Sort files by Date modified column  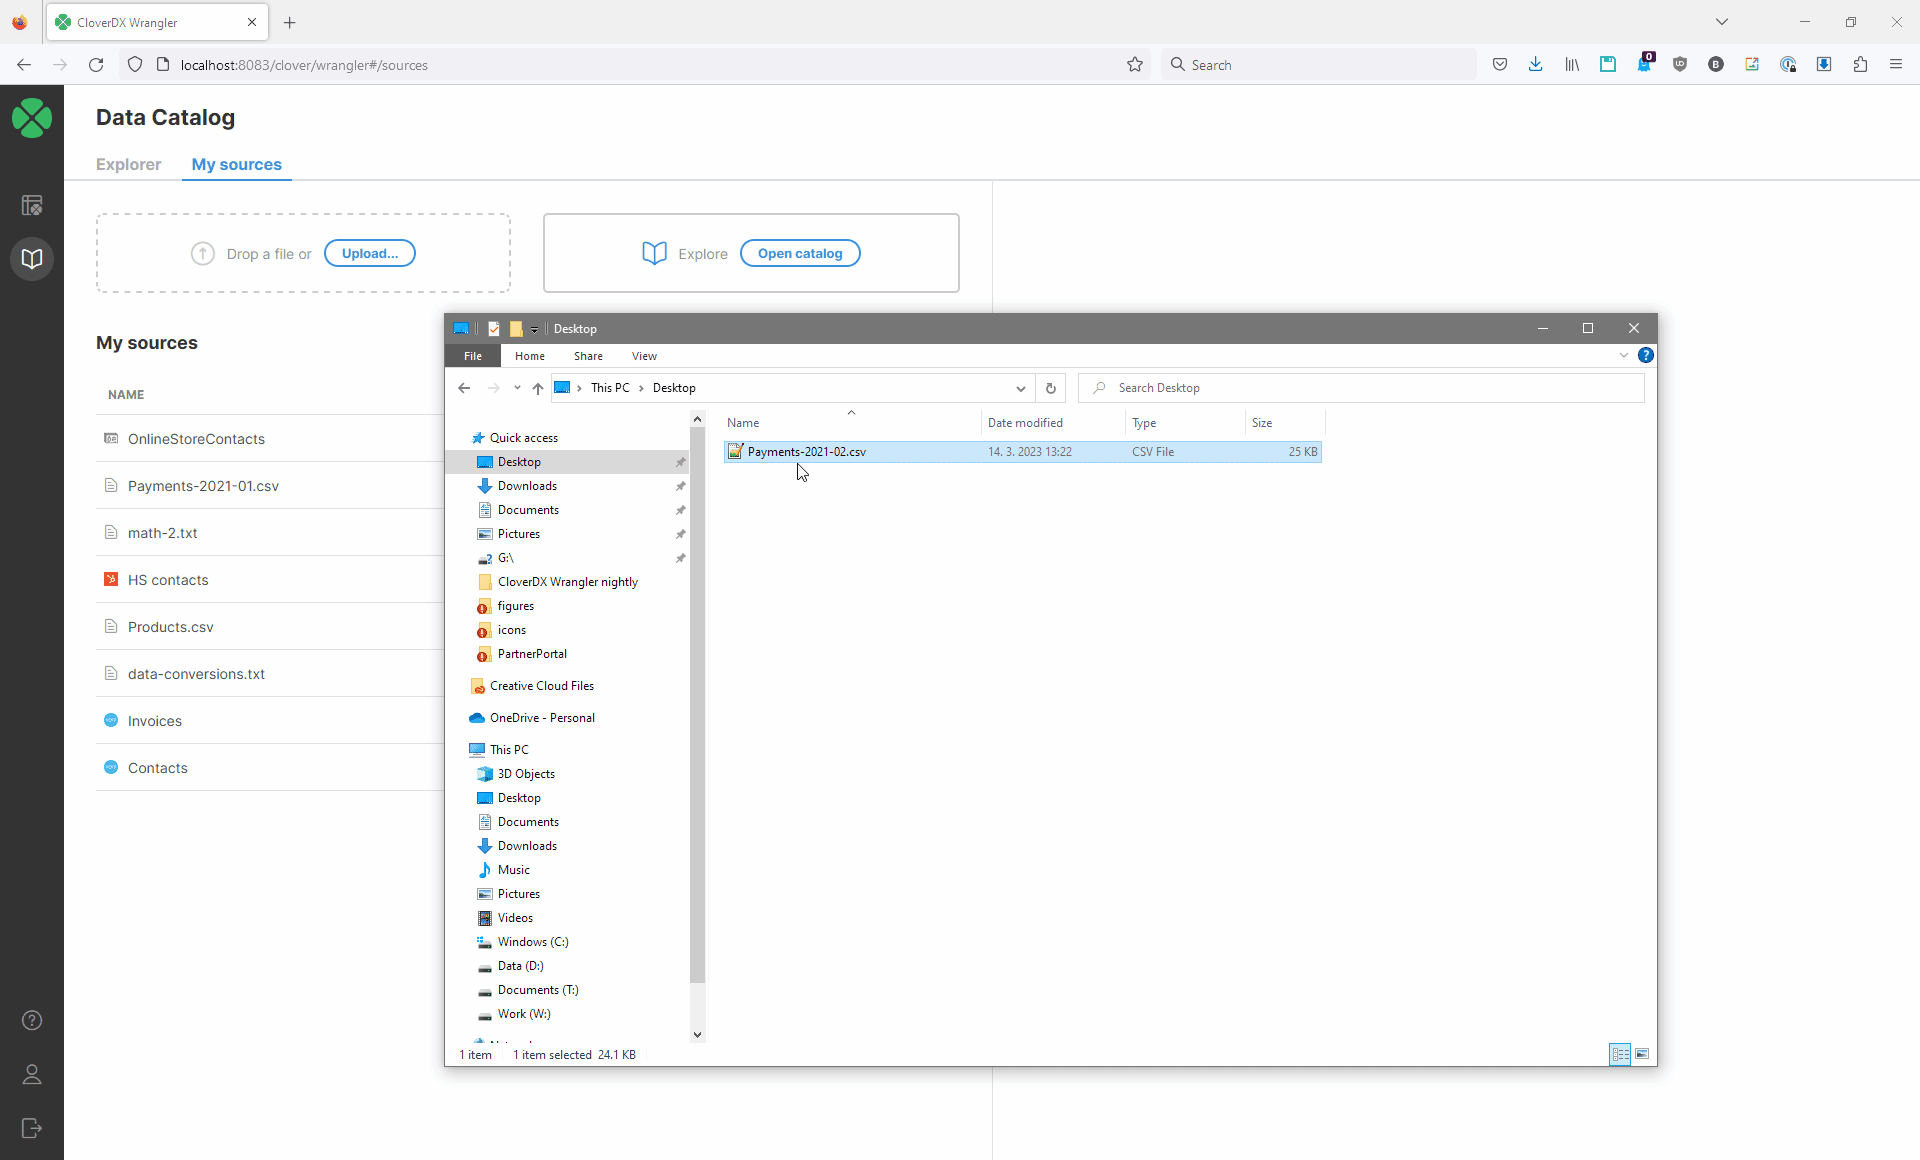click(1053, 423)
